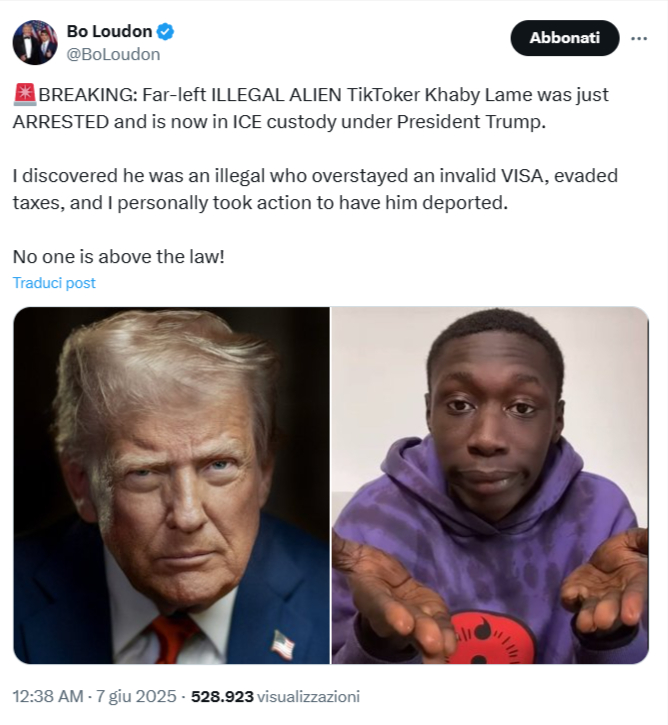Click the 12:38 AM timestamp
This screenshot has width=668, height=725.
48,696
